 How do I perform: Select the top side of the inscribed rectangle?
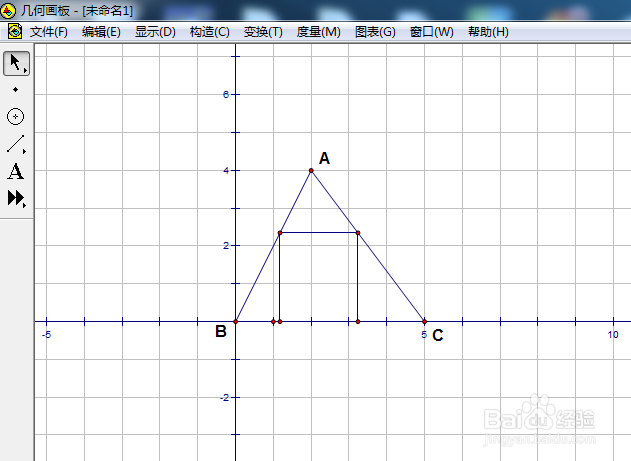point(319,233)
